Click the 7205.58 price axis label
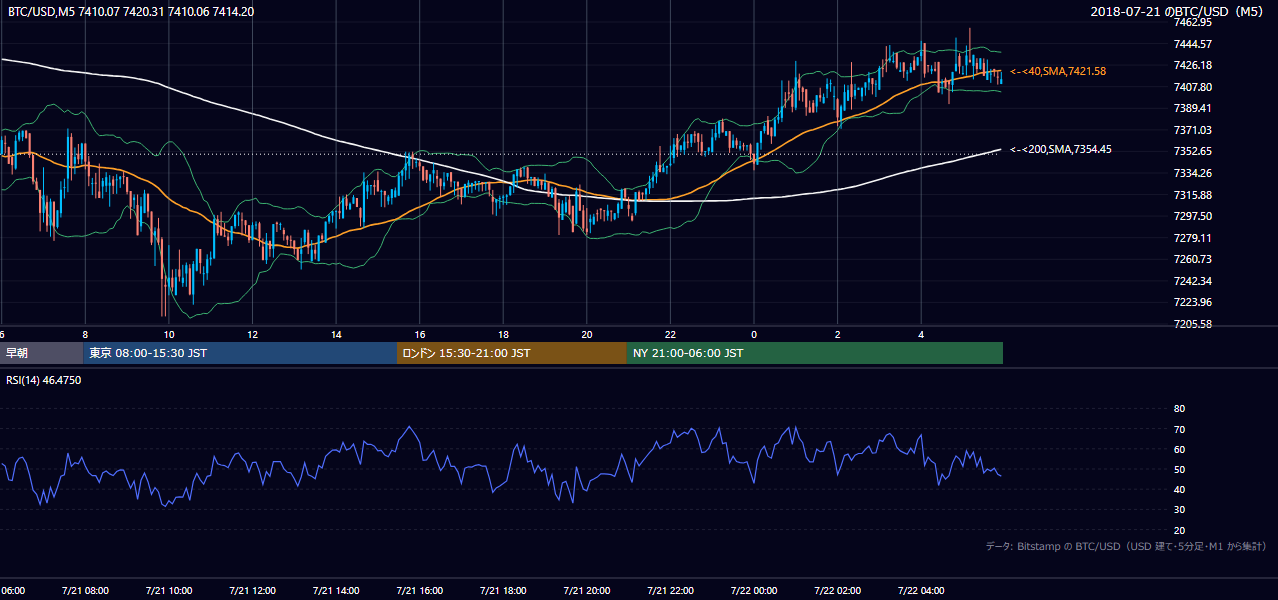Image resolution: width=1278 pixels, height=600 pixels. tap(1193, 324)
